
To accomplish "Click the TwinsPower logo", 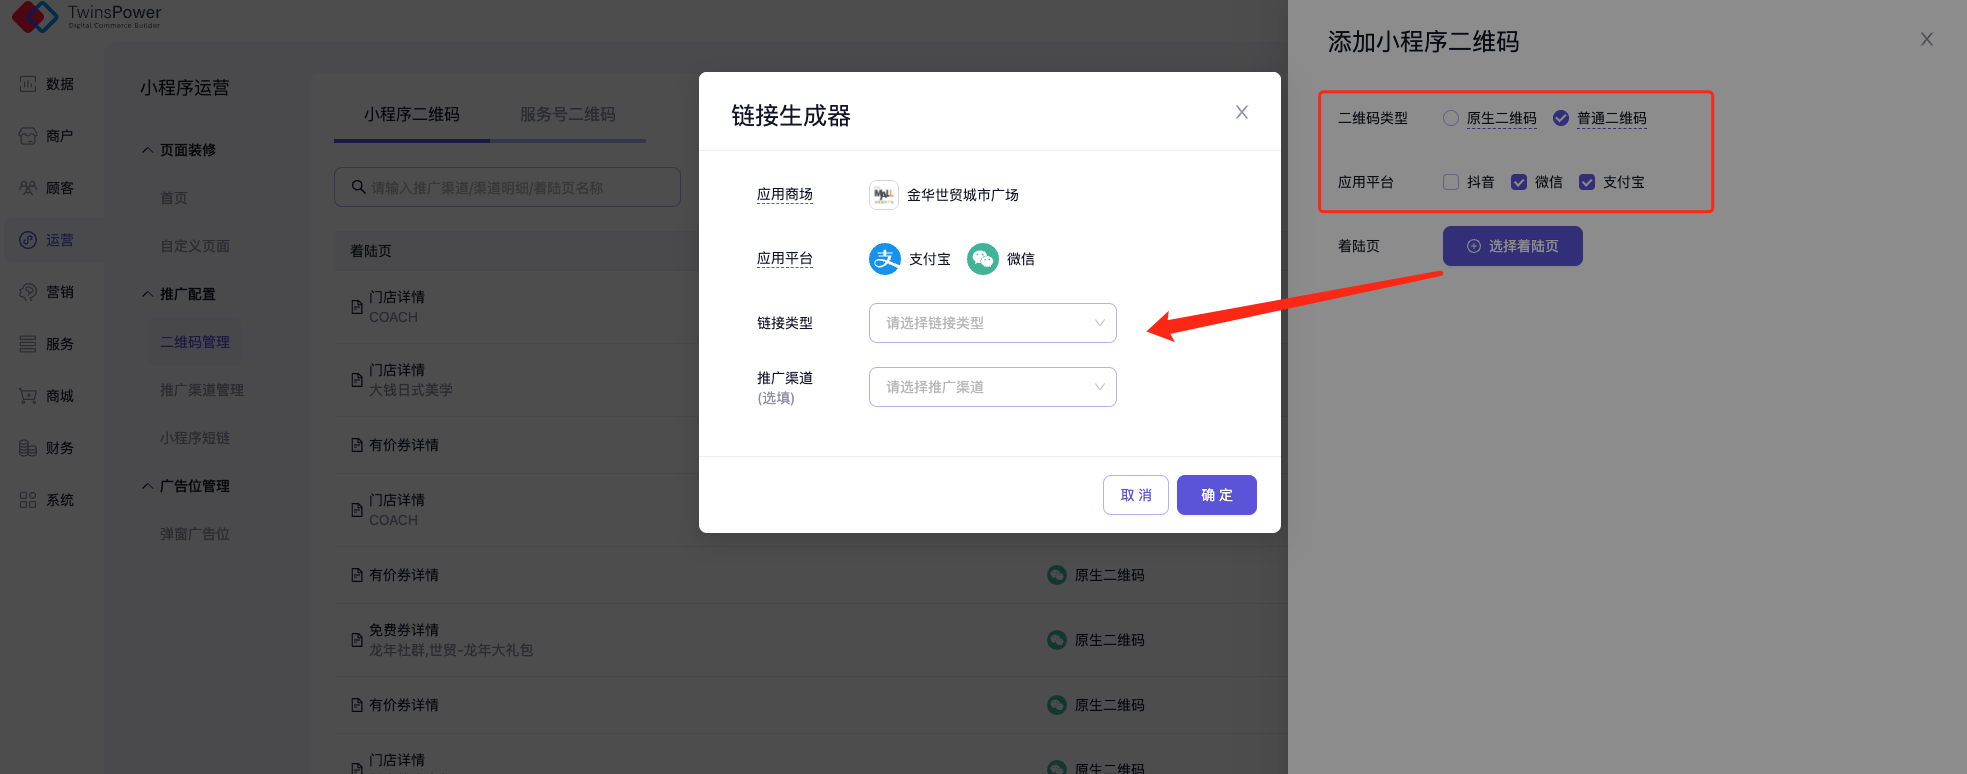I will [86, 16].
